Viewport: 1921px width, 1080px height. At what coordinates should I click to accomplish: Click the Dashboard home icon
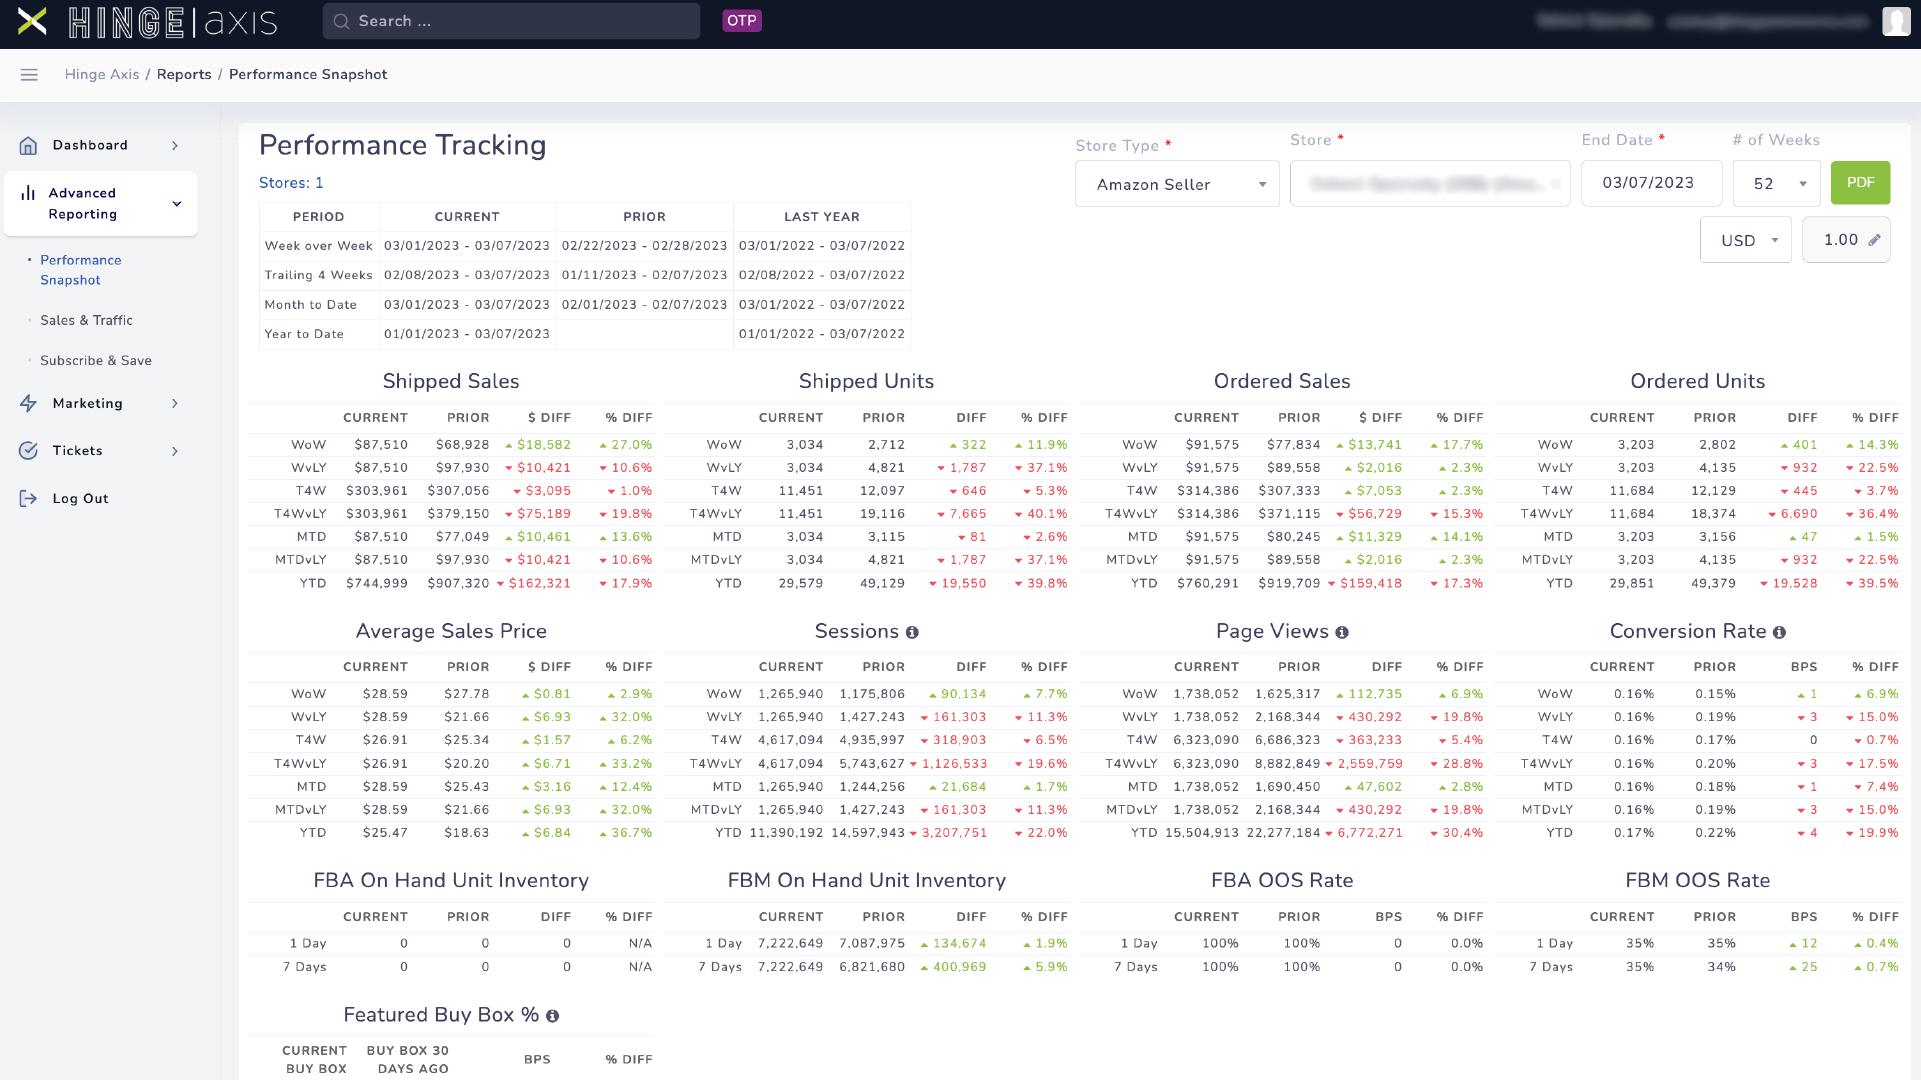[28, 145]
